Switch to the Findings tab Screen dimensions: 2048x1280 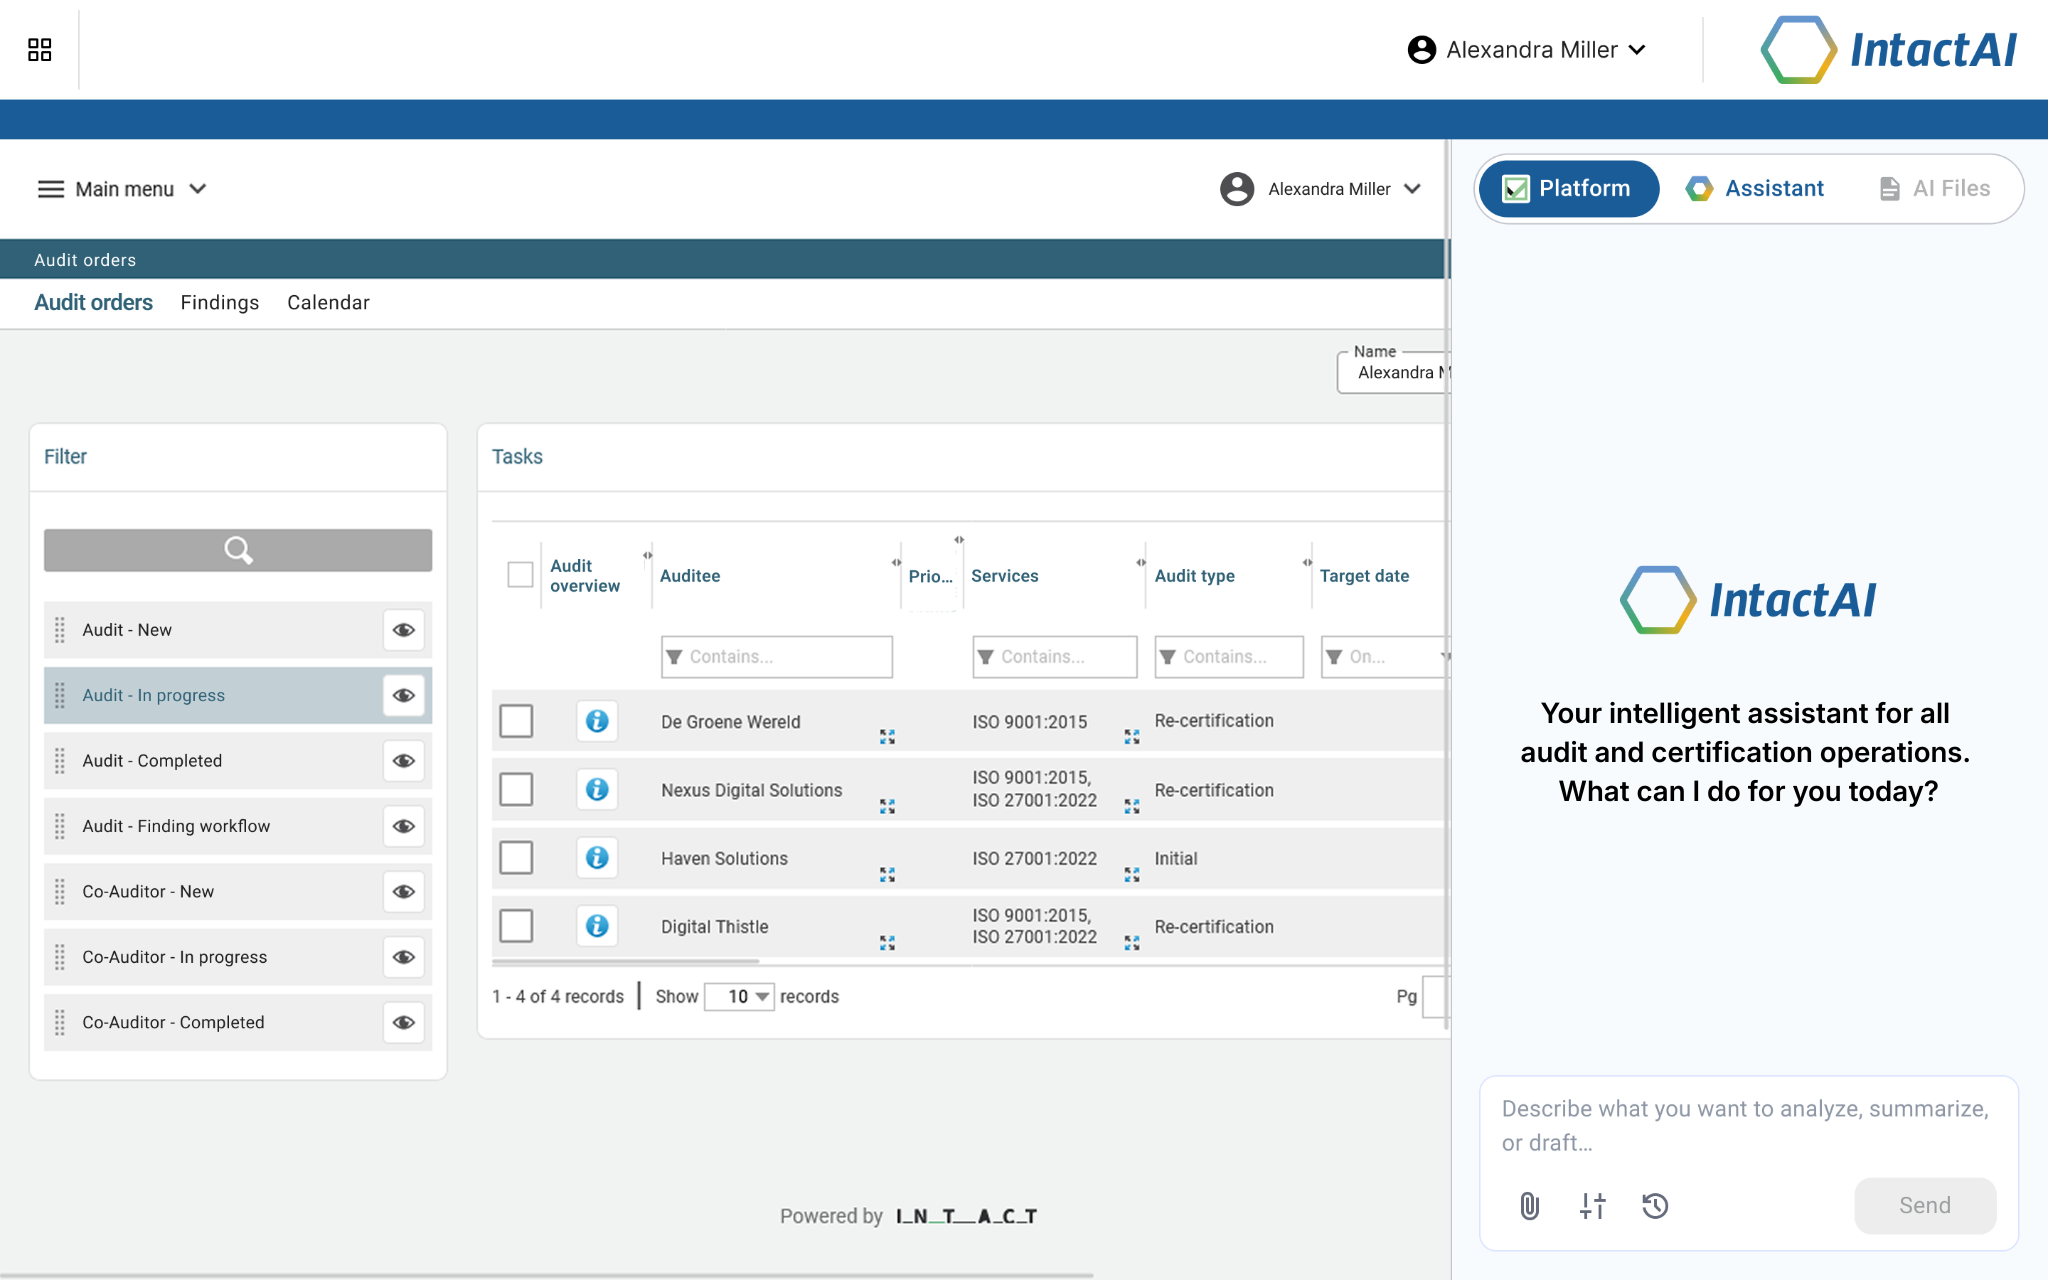tap(219, 303)
